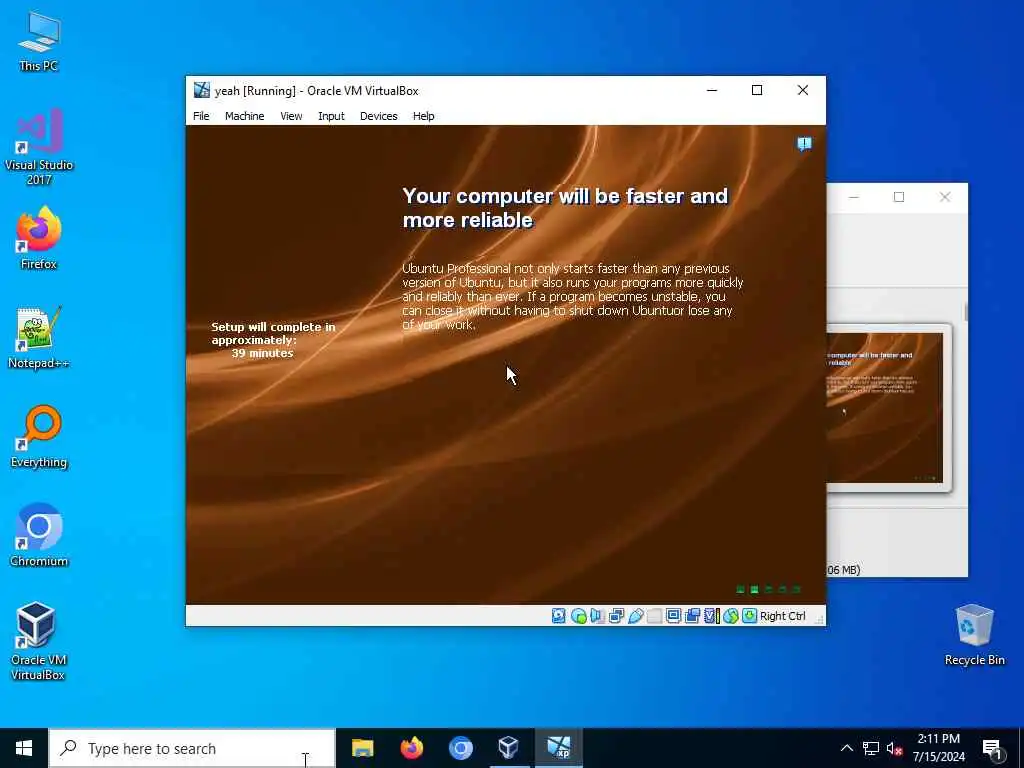Open the clock showing 2:11 PM
Viewport: 1024px width, 768px height.
[x=938, y=748]
